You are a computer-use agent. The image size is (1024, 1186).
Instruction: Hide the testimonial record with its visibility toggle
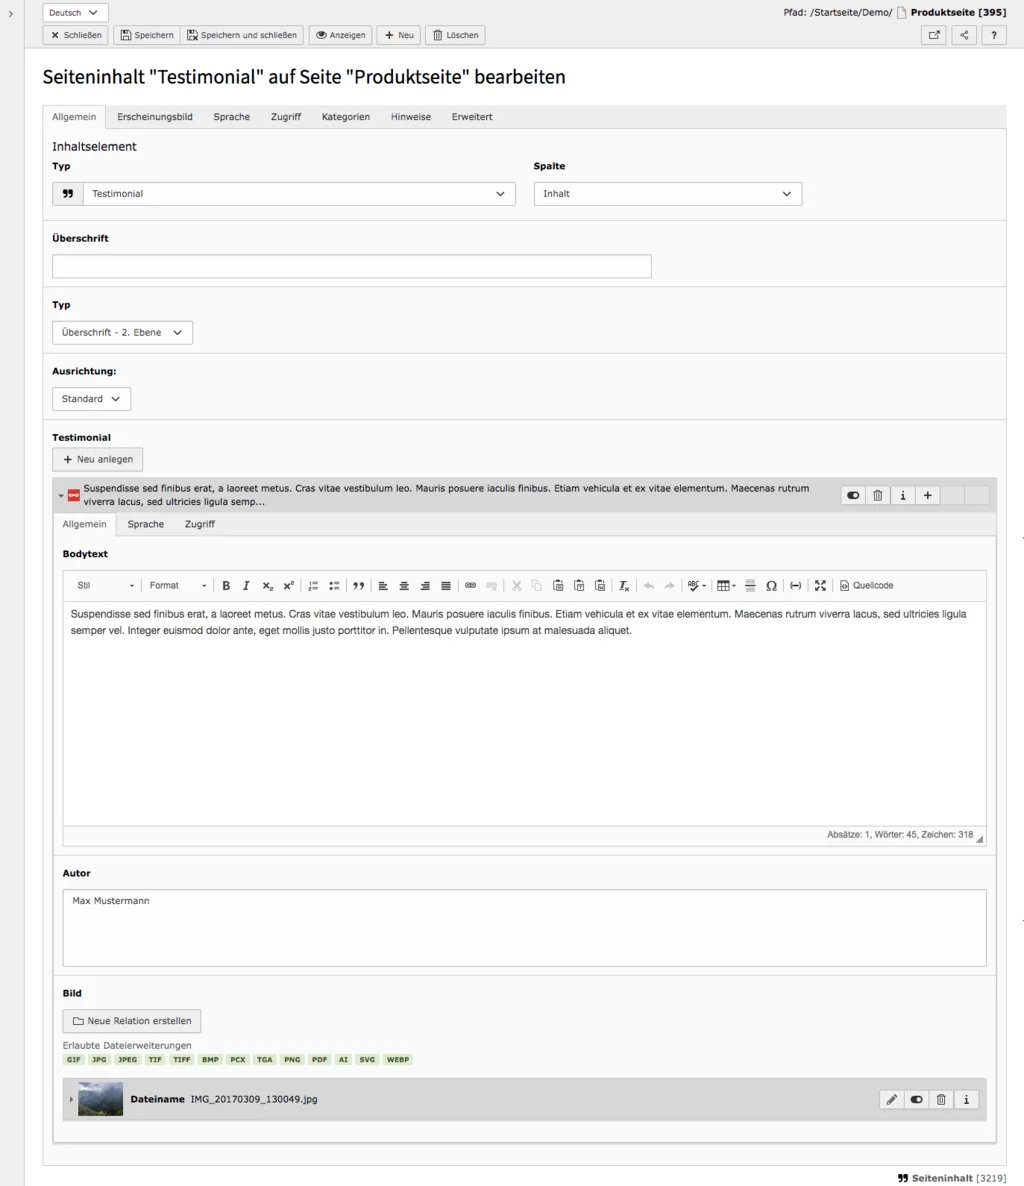(852, 495)
